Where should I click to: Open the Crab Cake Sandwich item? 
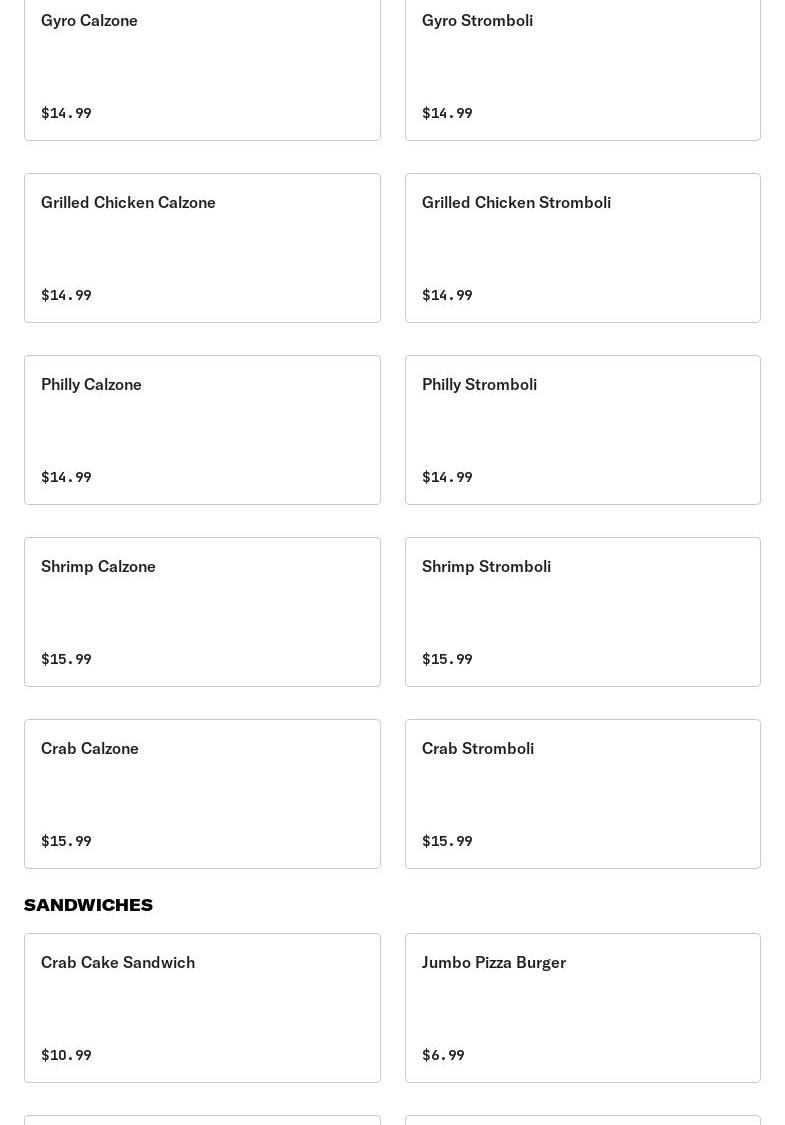[202, 1007]
